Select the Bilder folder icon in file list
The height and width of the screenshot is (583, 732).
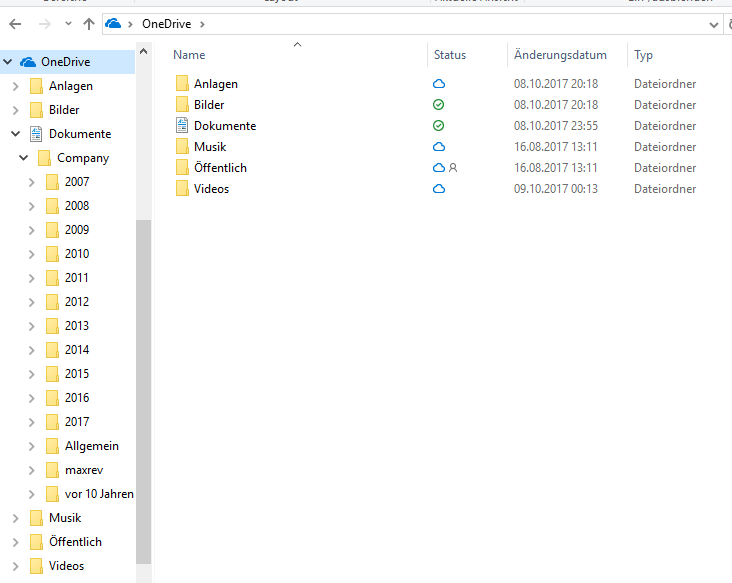click(182, 105)
